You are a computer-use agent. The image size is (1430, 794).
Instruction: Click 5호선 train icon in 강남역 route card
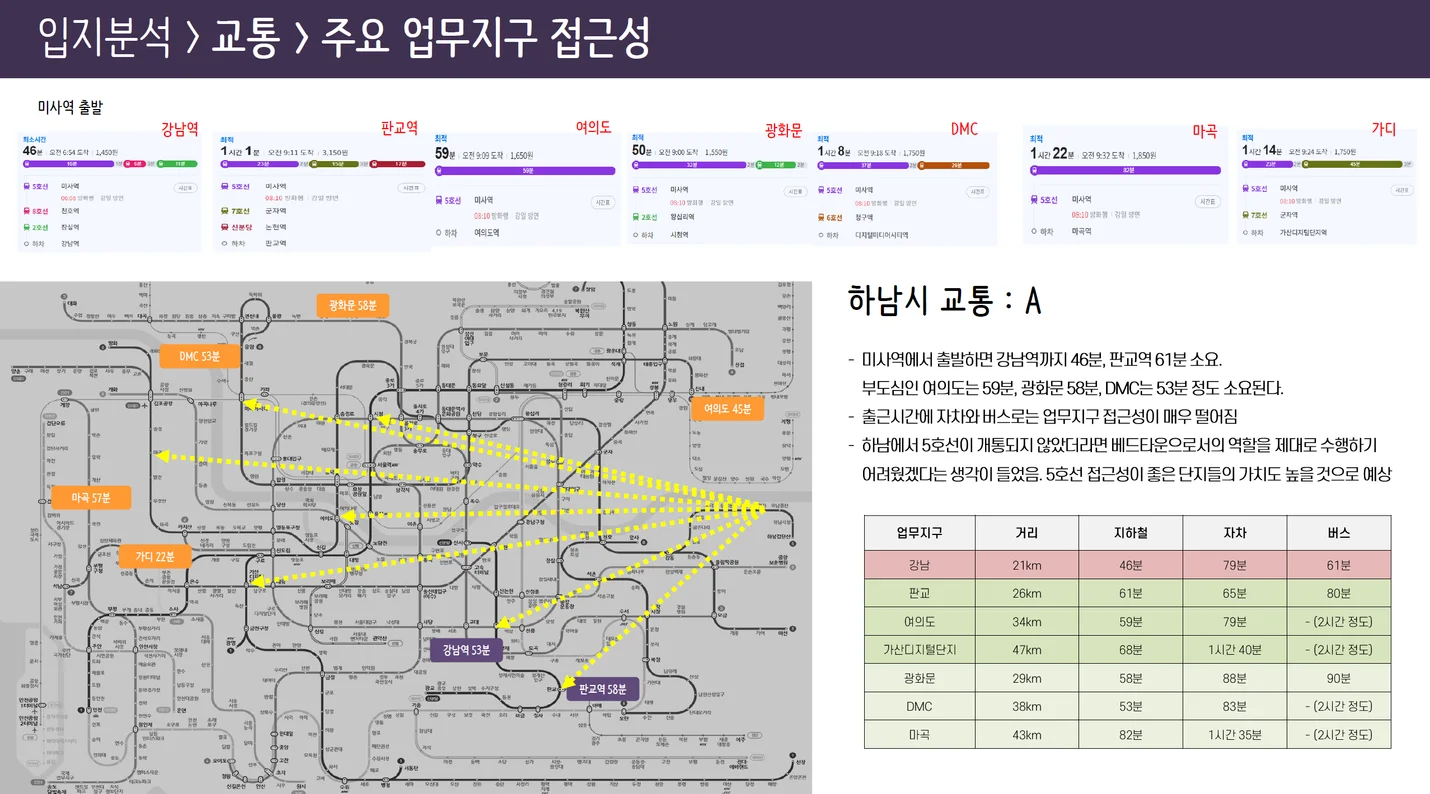[x=27, y=186]
